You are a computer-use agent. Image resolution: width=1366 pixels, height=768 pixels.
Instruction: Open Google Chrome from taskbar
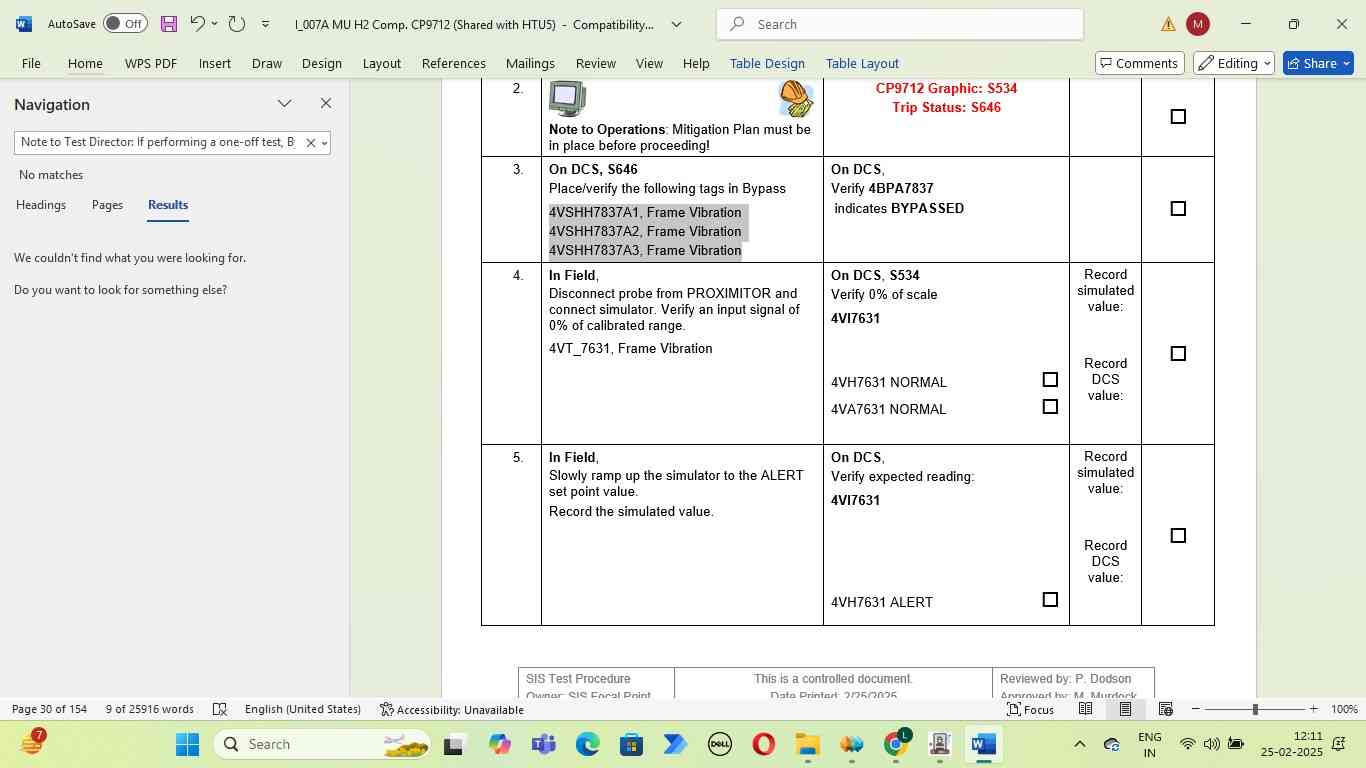(897, 744)
